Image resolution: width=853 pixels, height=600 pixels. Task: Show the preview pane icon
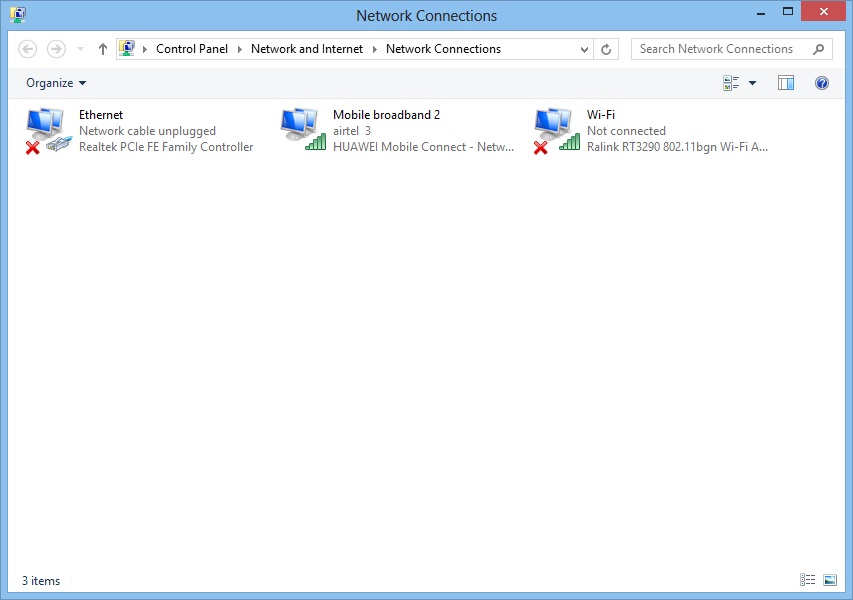(785, 82)
